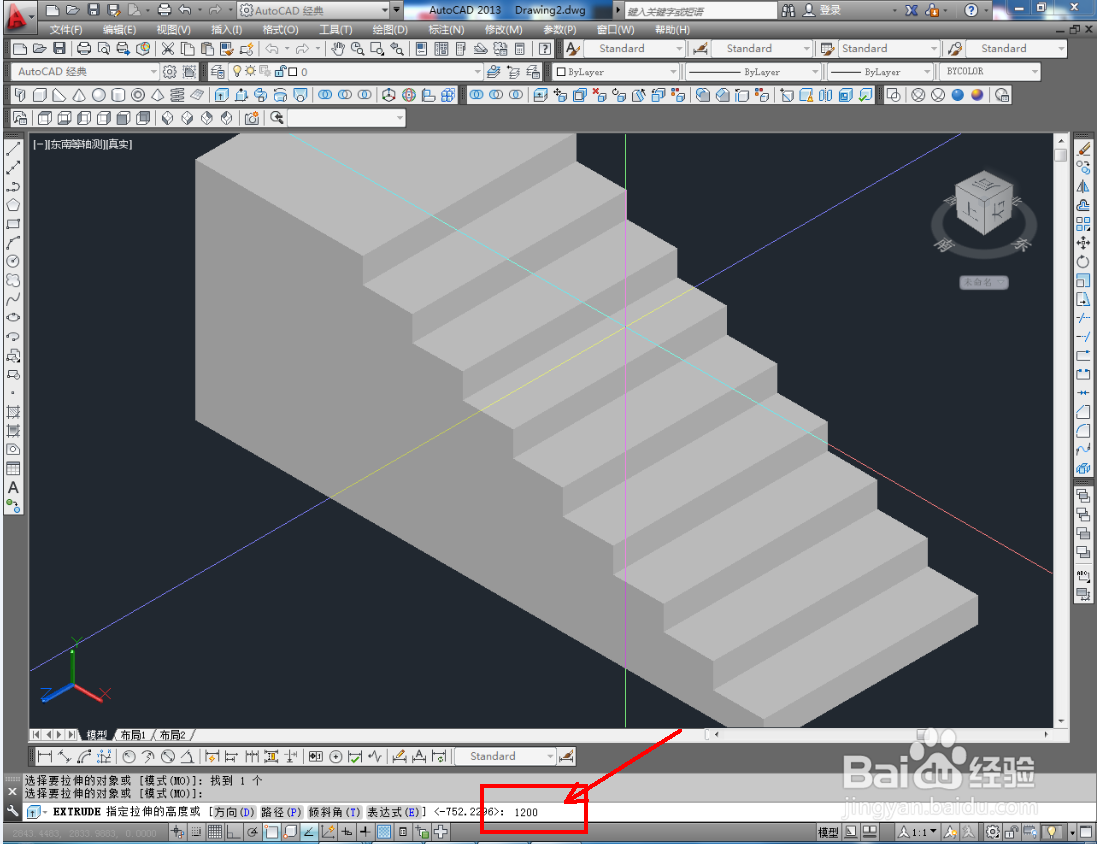Toggle Polar Tracking in status bar

click(253, 832)
